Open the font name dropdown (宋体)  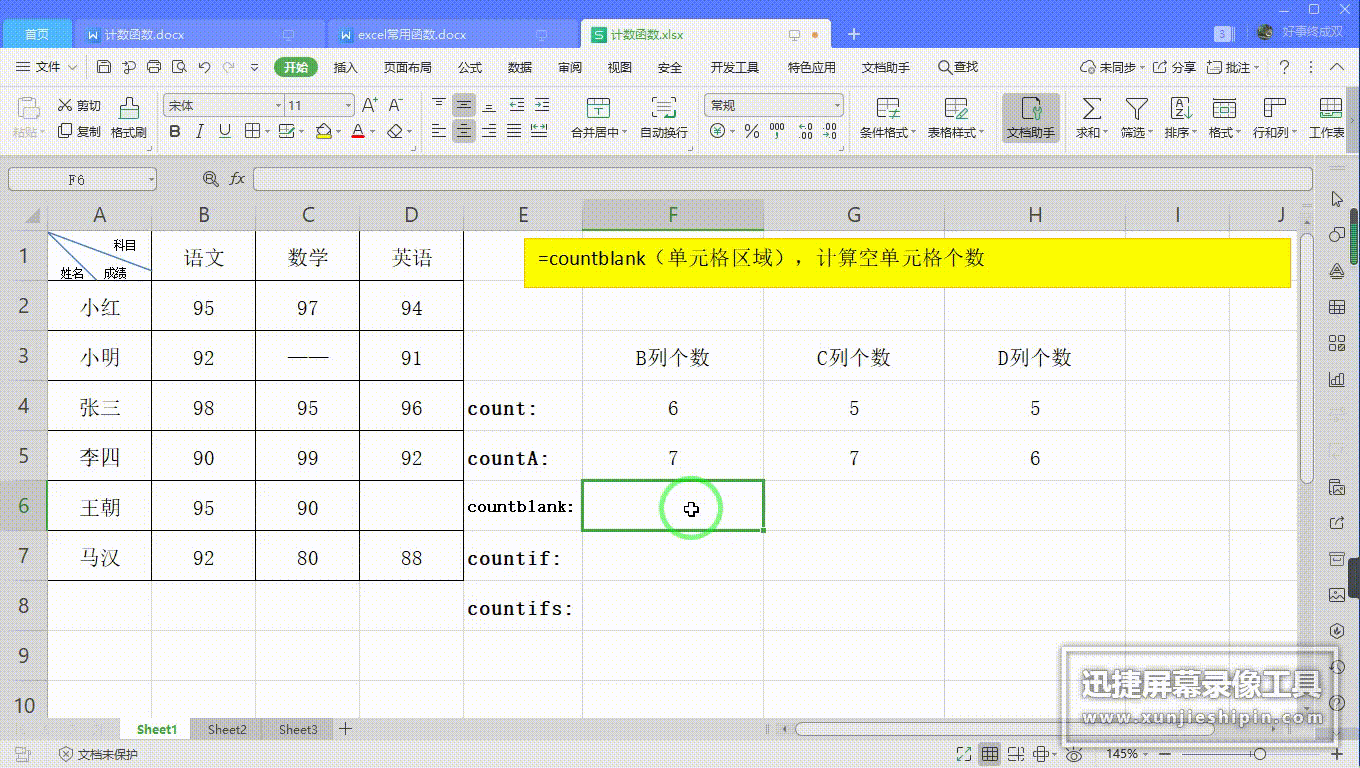[278, 105]
